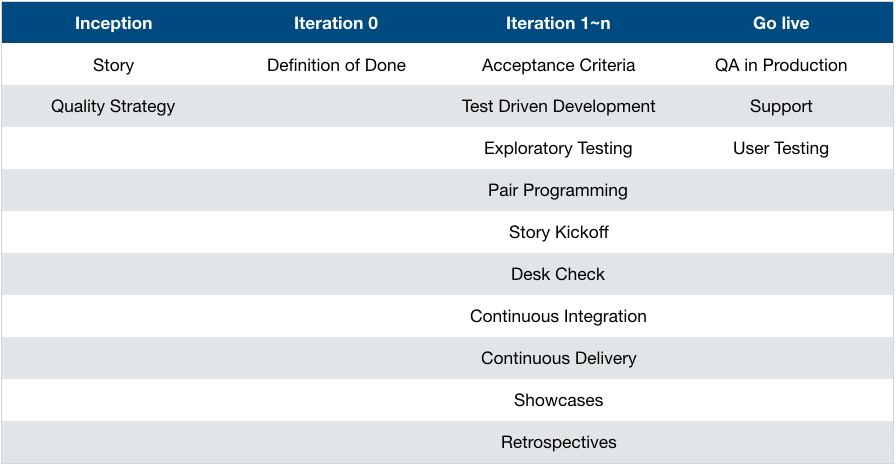The image size is (896, 466).
Task: Select the Definition of Done cell
Action: point(336,65)
